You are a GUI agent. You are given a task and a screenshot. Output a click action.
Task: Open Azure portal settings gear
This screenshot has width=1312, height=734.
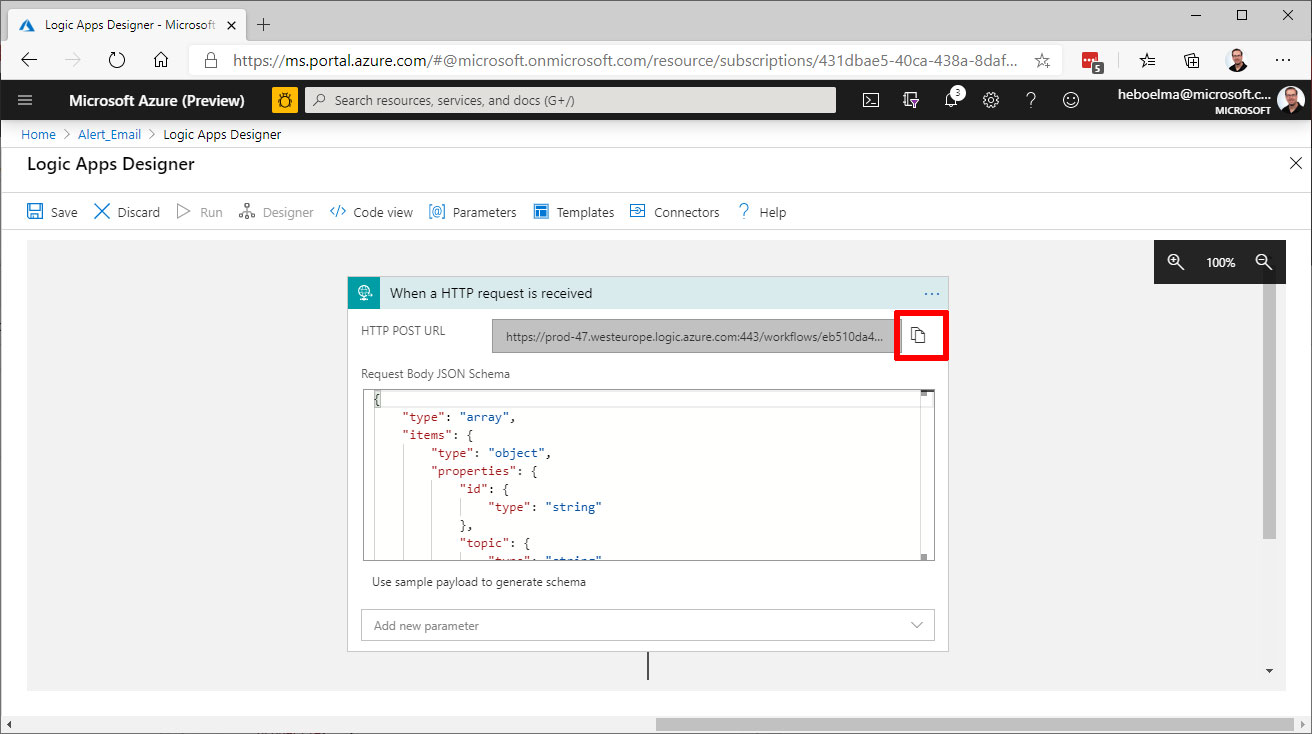pos(991,100)
